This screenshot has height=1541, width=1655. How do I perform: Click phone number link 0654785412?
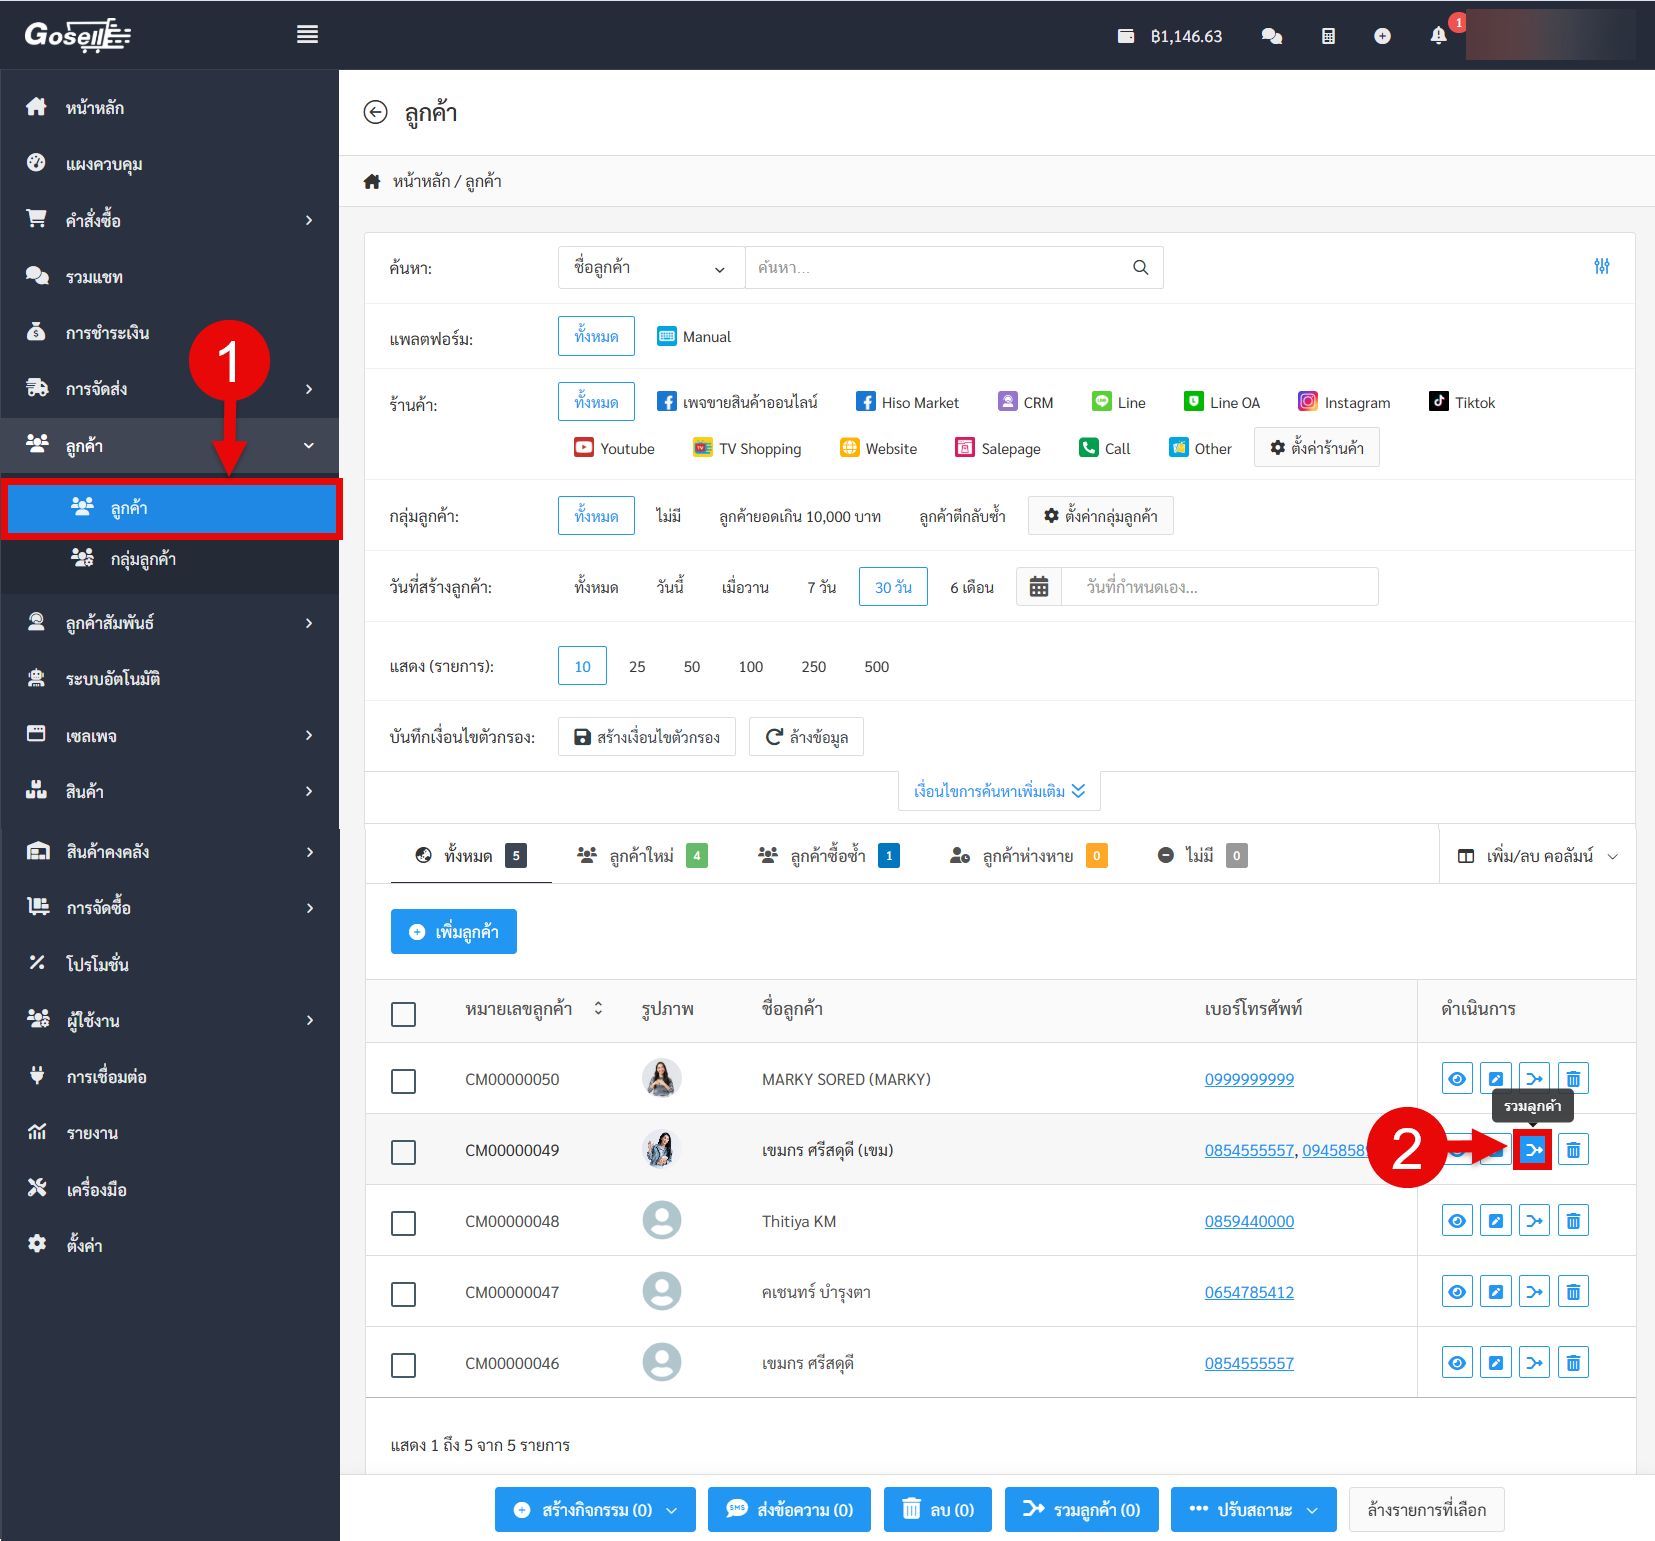[x=1249, y=1292]
